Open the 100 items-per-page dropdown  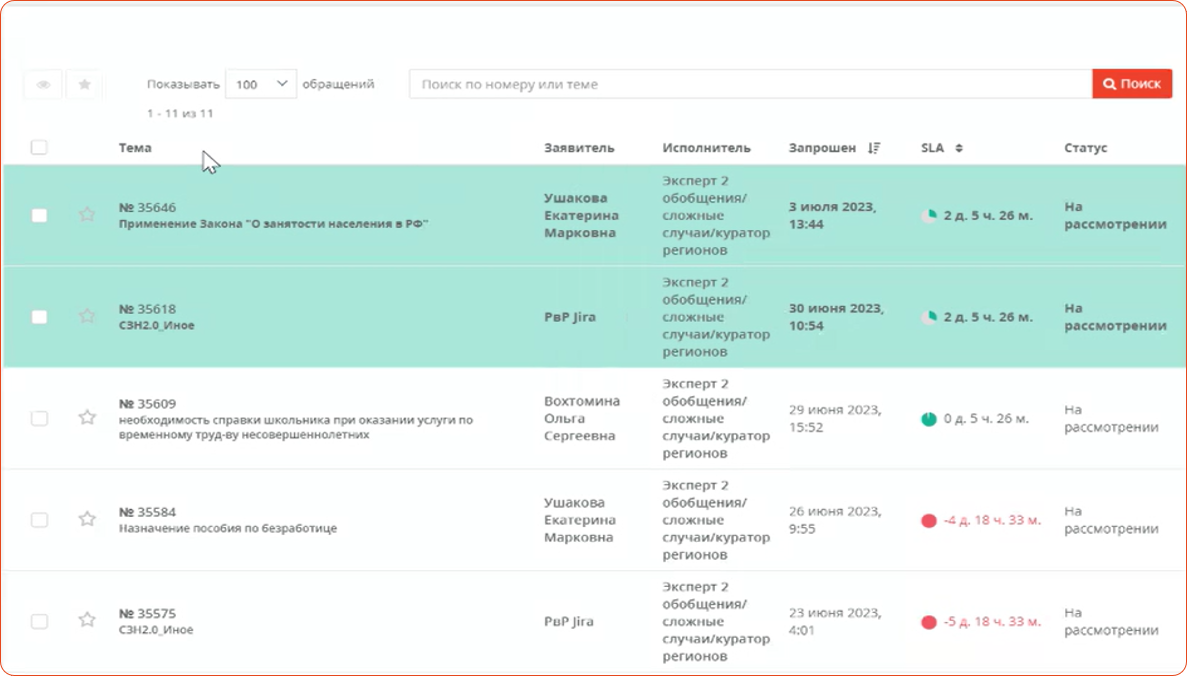coord(261,84)
